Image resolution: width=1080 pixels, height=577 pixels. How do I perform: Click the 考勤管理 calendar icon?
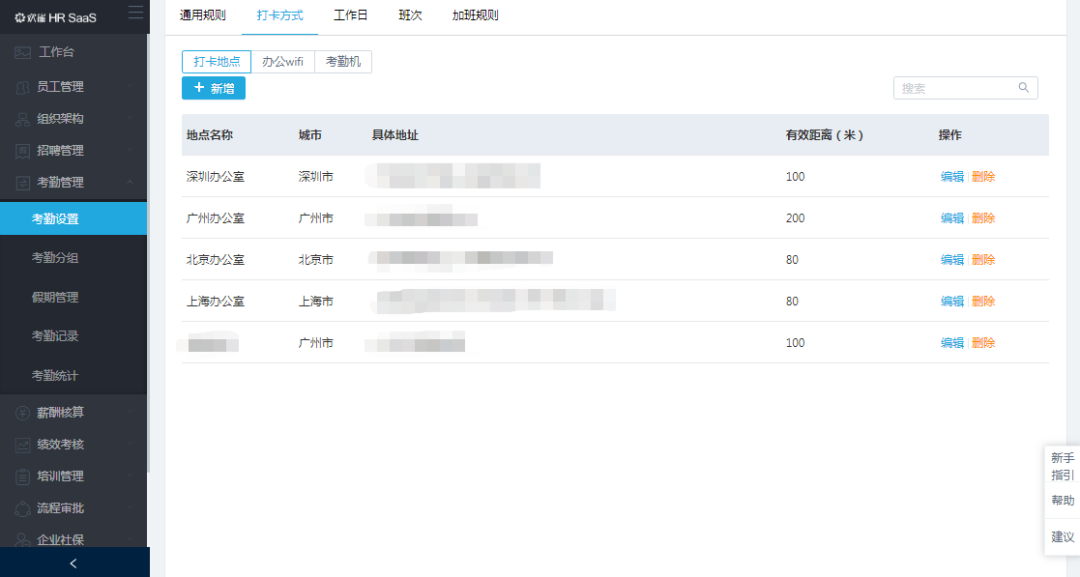(22, 182)
